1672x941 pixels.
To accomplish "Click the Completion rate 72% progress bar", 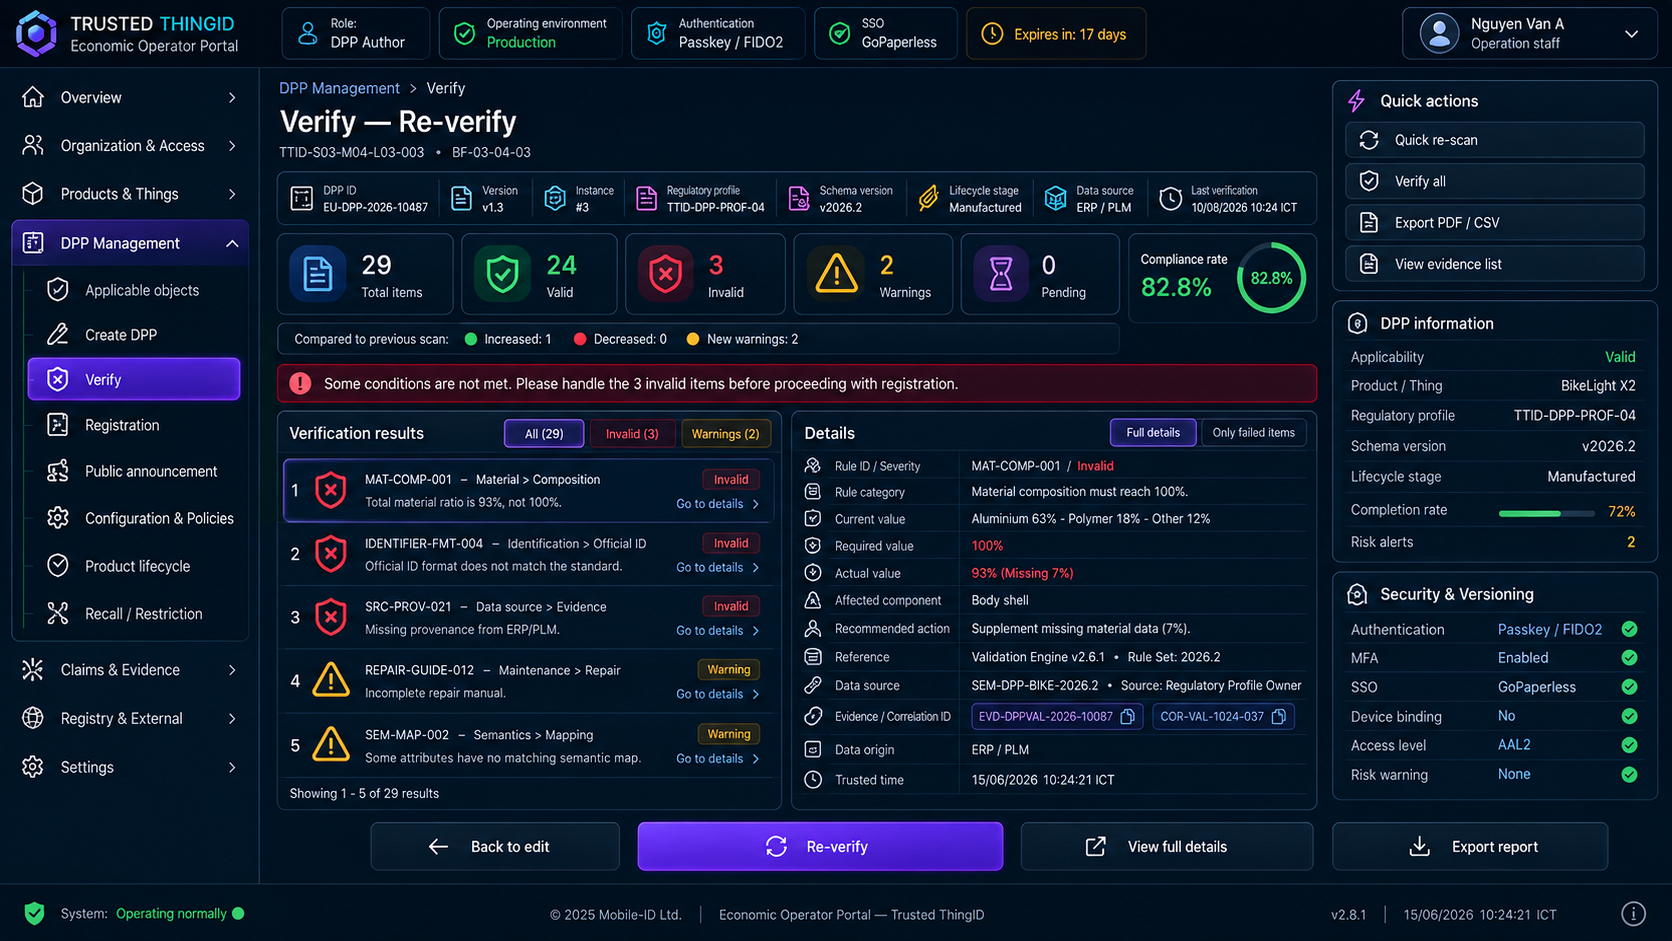I will click(x=1546, y=513).
